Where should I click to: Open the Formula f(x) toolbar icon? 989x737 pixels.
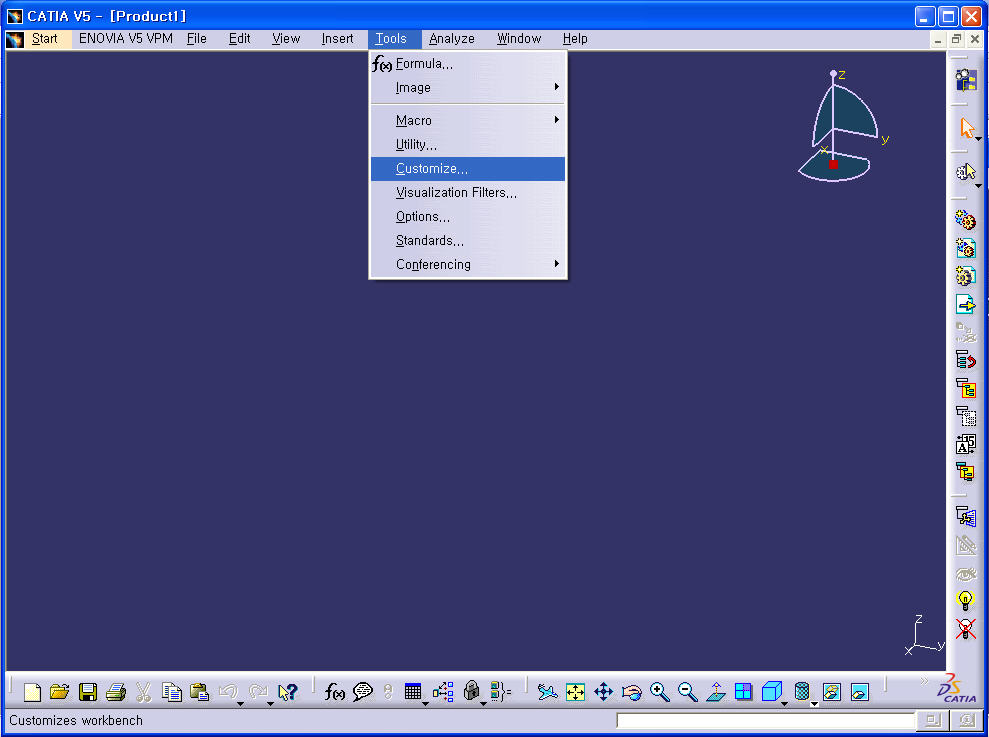pyautogui.click(x=335, y=692)
